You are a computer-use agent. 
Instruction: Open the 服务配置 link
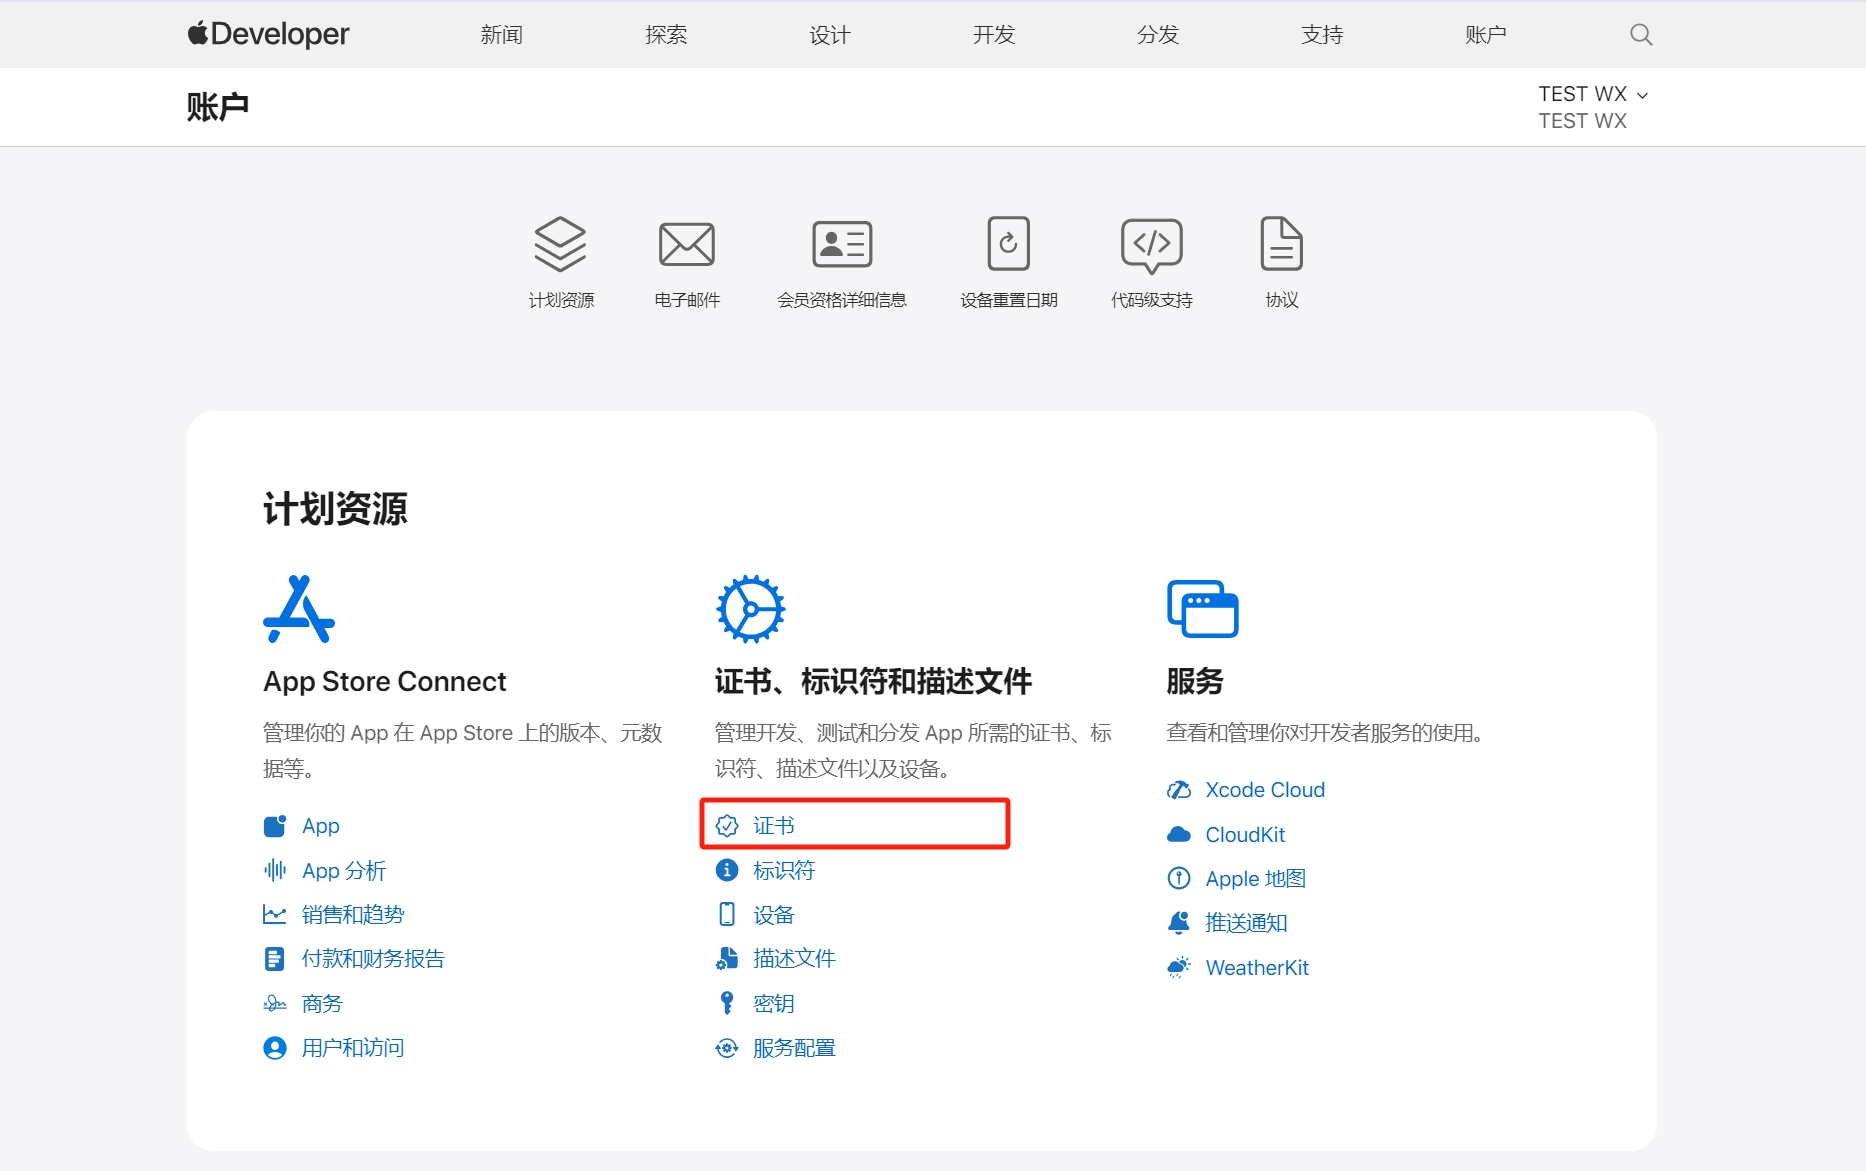pos(794,1048)
